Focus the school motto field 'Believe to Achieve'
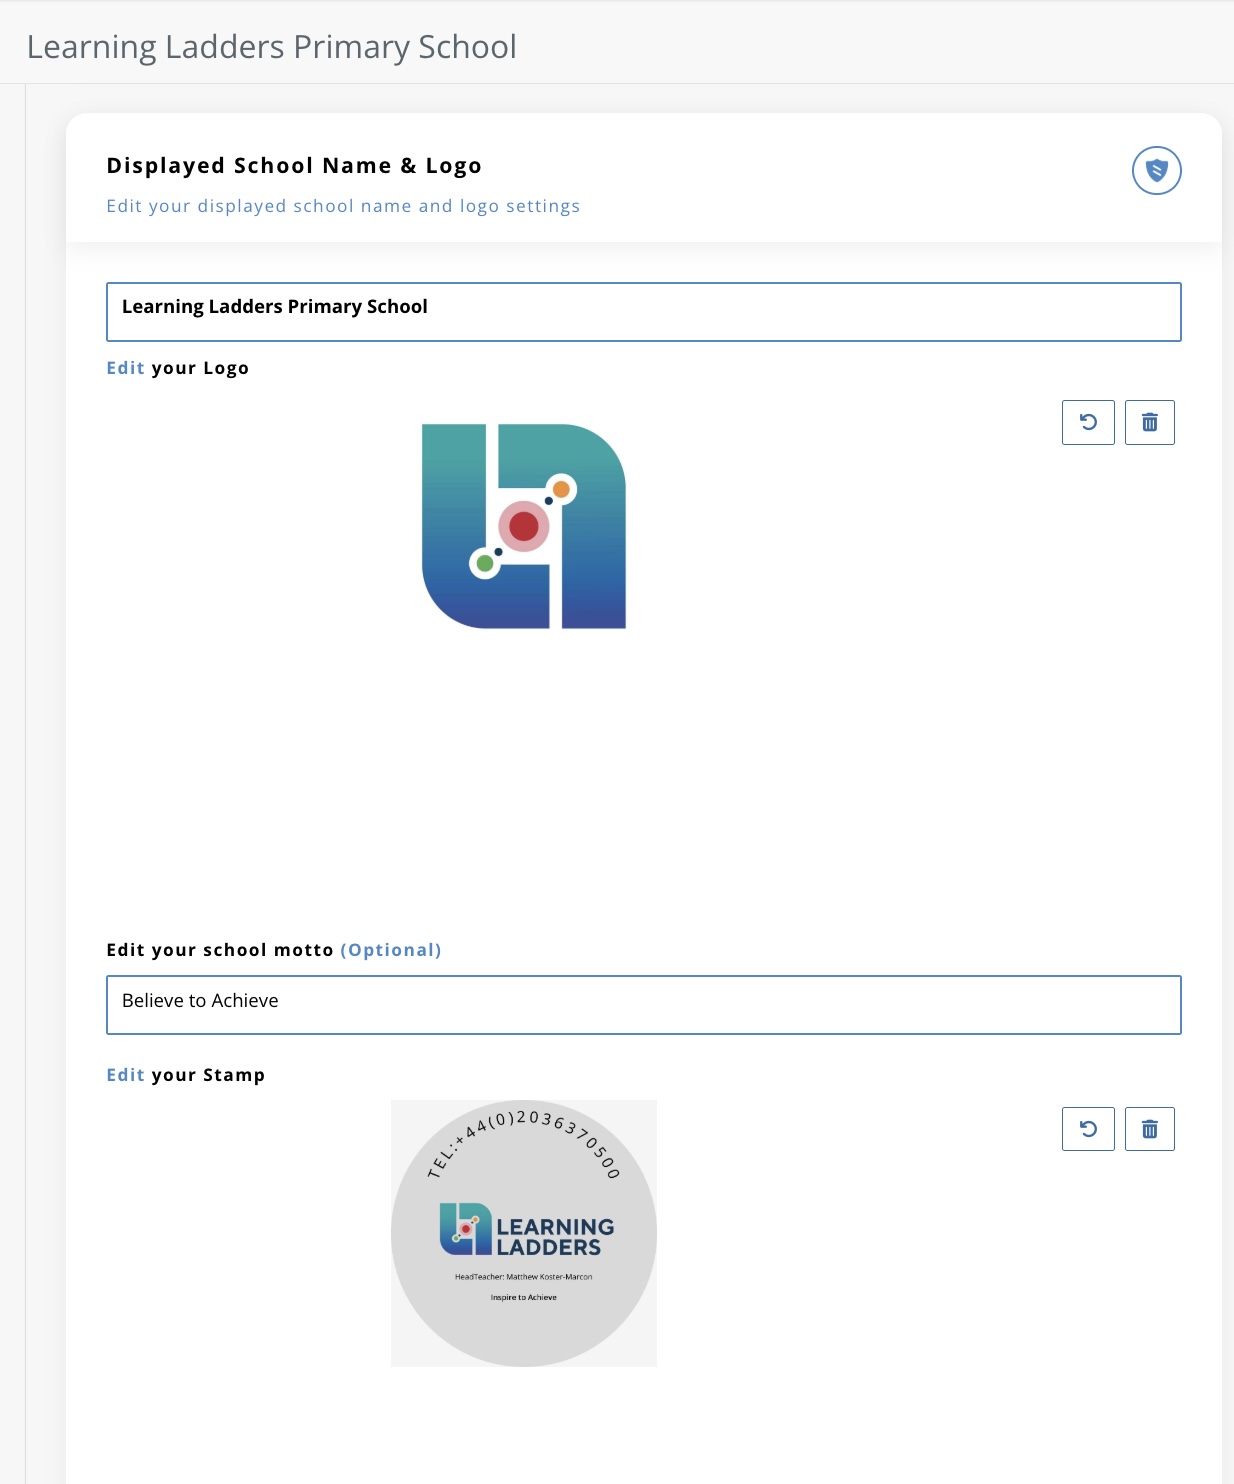1234x1484 pixels. click(x=644, y=1005)
